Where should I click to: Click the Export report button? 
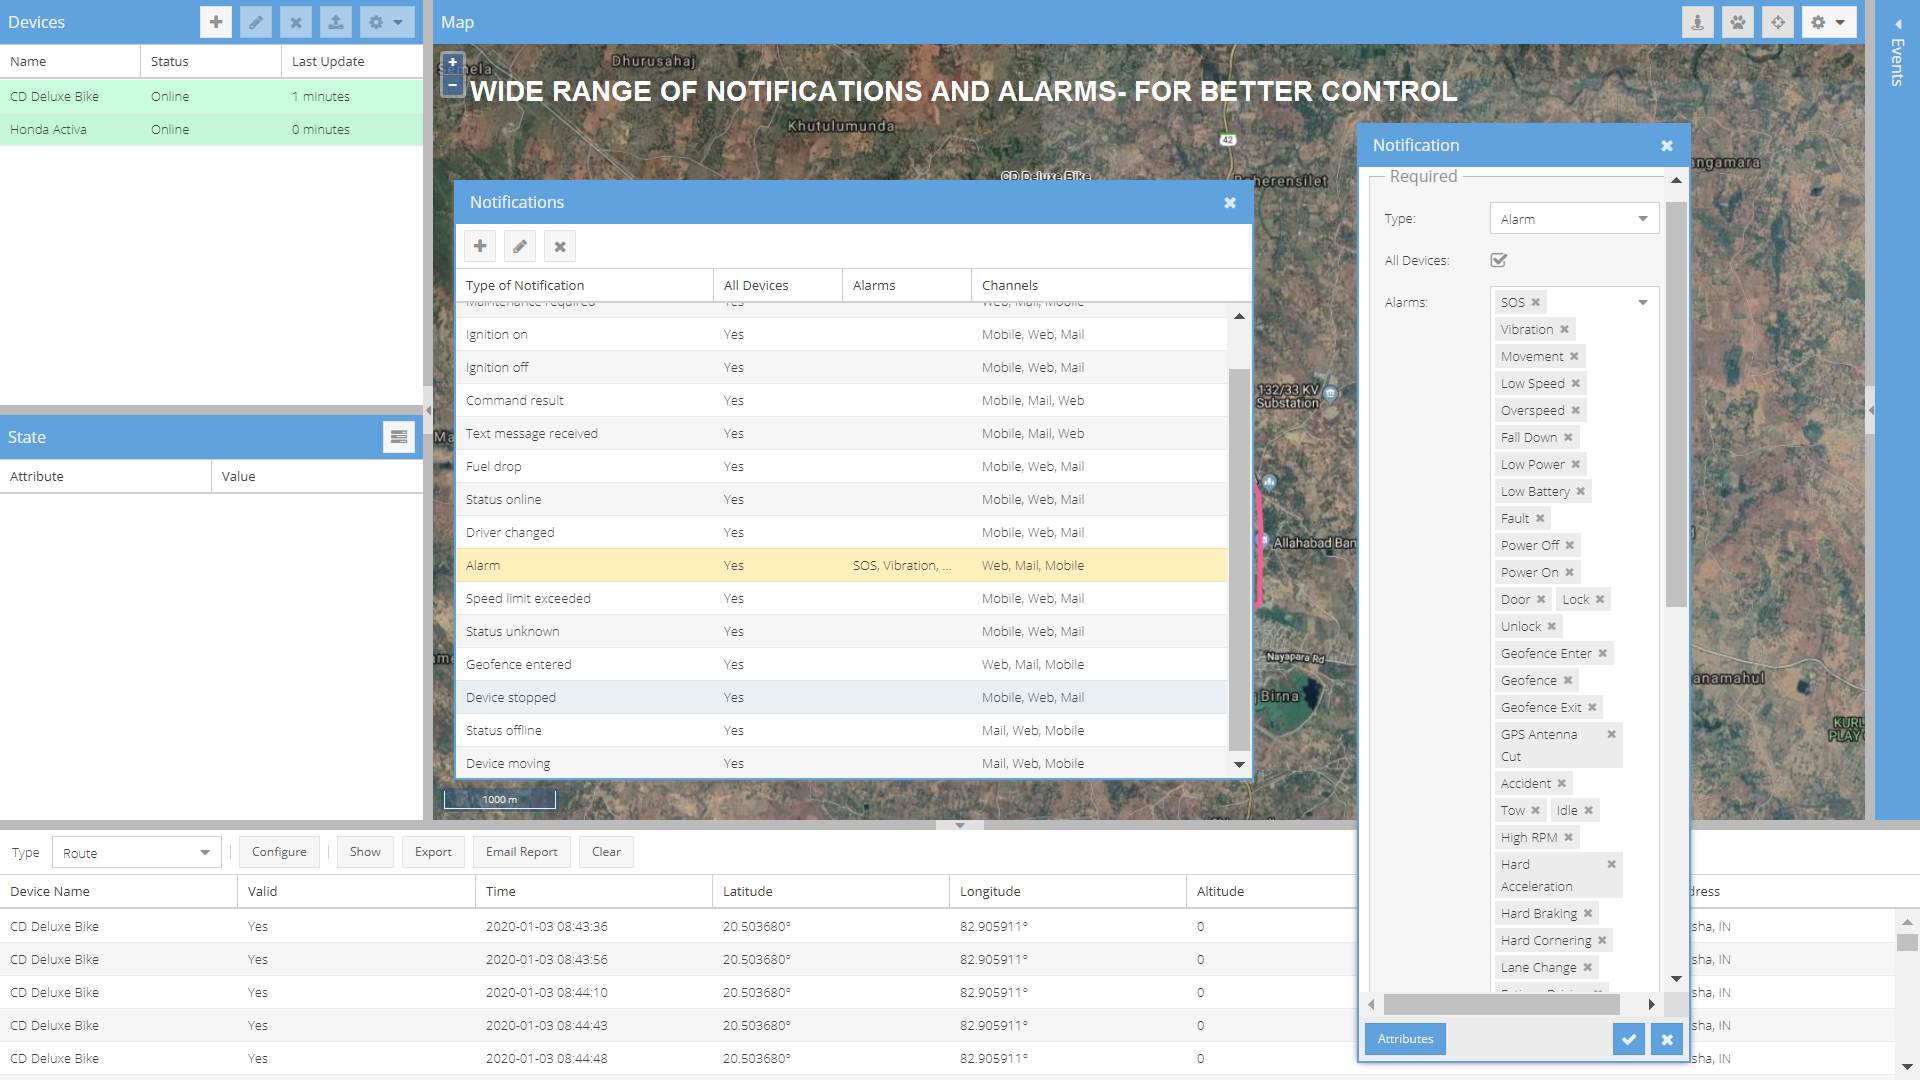tap(433, 852)
